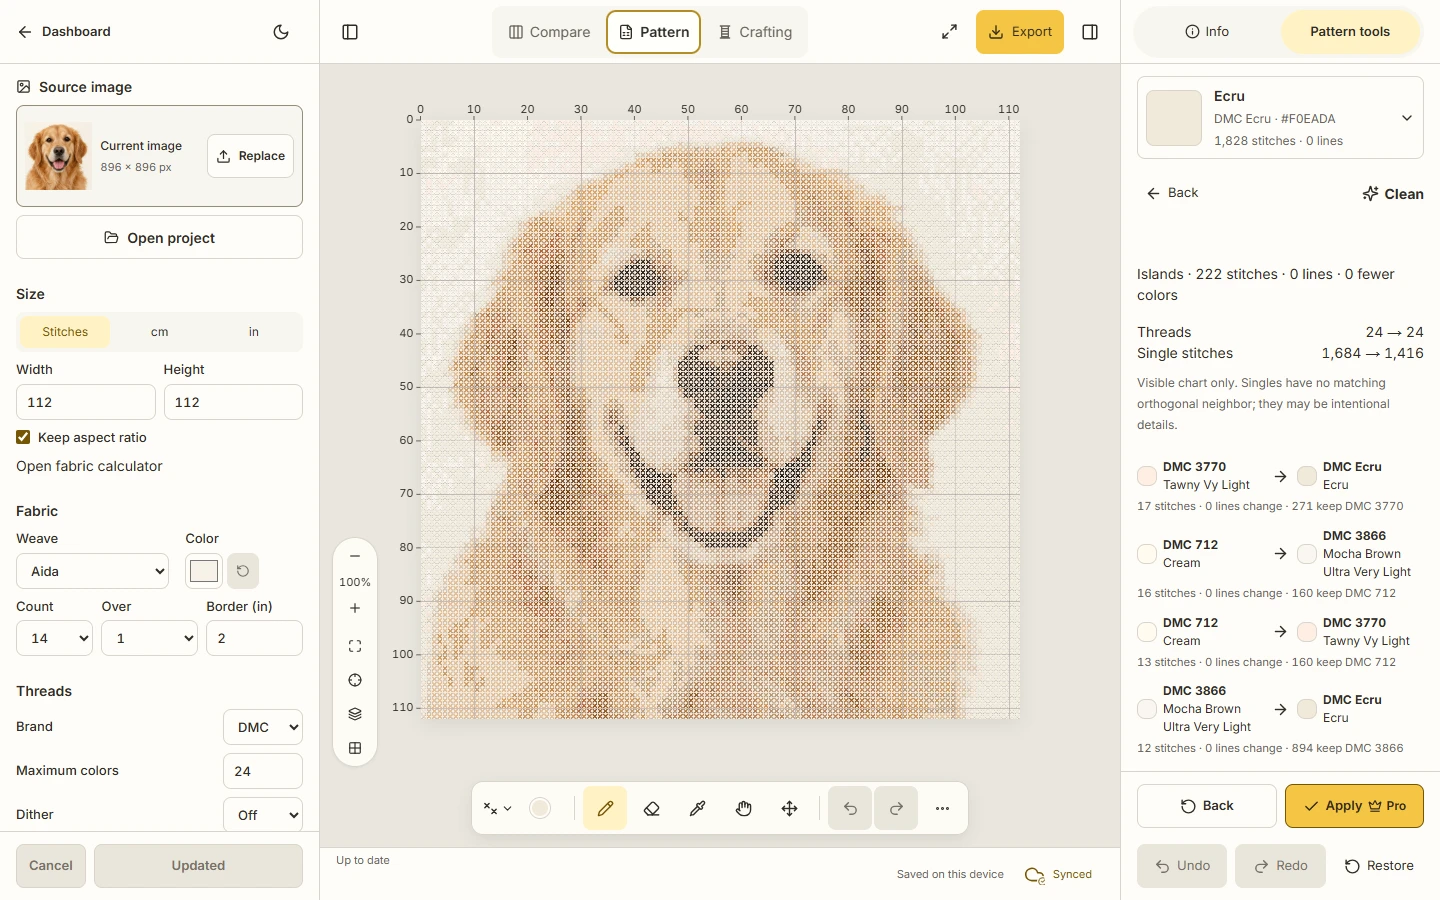This screenshot has height=900, width=1440.
Task: Open the thread Brand dropdown
Action: tap(263, 727)
